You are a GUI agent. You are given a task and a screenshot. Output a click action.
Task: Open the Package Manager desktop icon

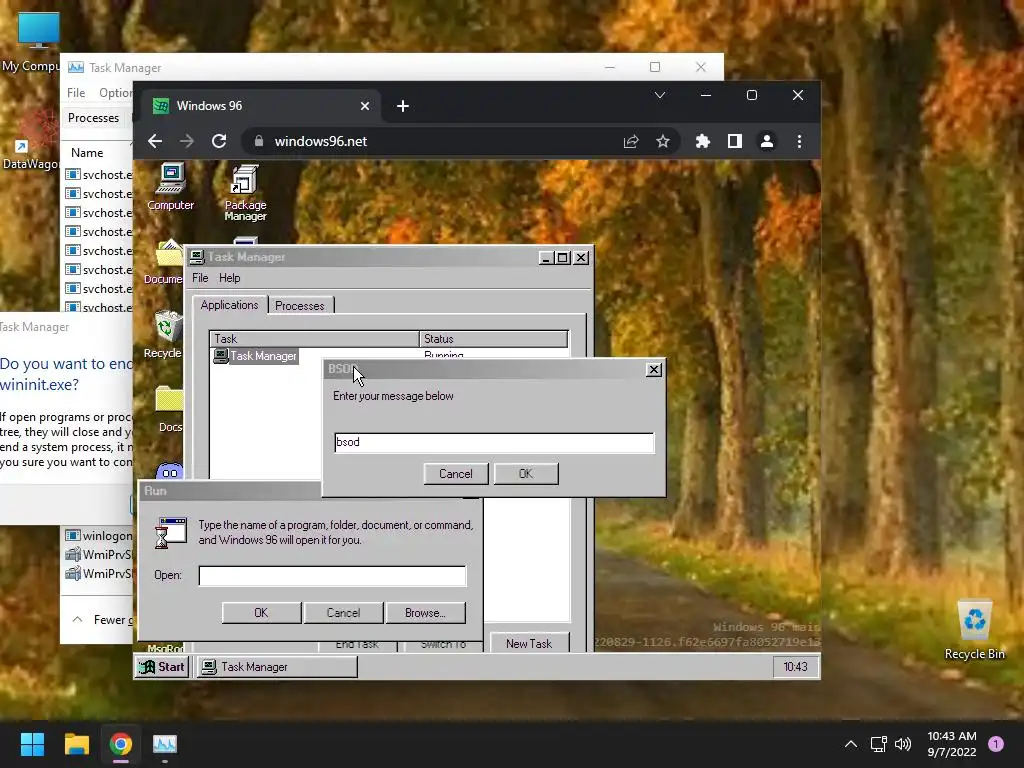[245, 192]
